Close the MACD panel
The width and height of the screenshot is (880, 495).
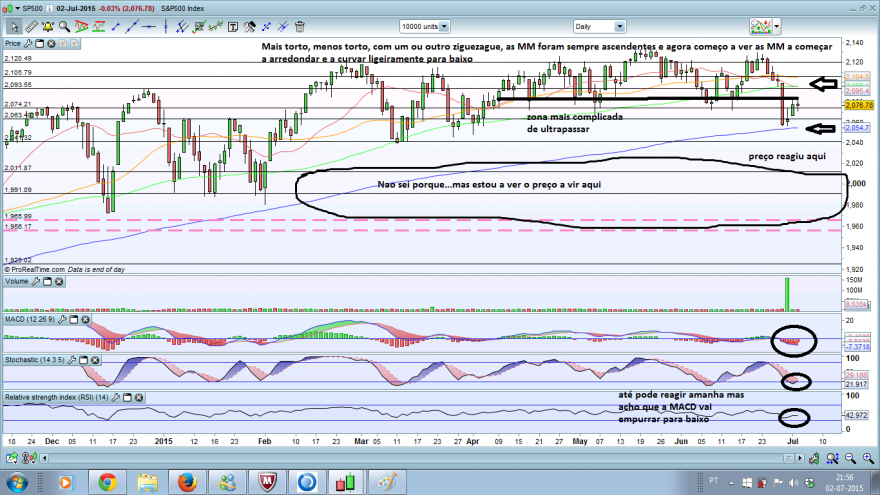coord(85,319)
